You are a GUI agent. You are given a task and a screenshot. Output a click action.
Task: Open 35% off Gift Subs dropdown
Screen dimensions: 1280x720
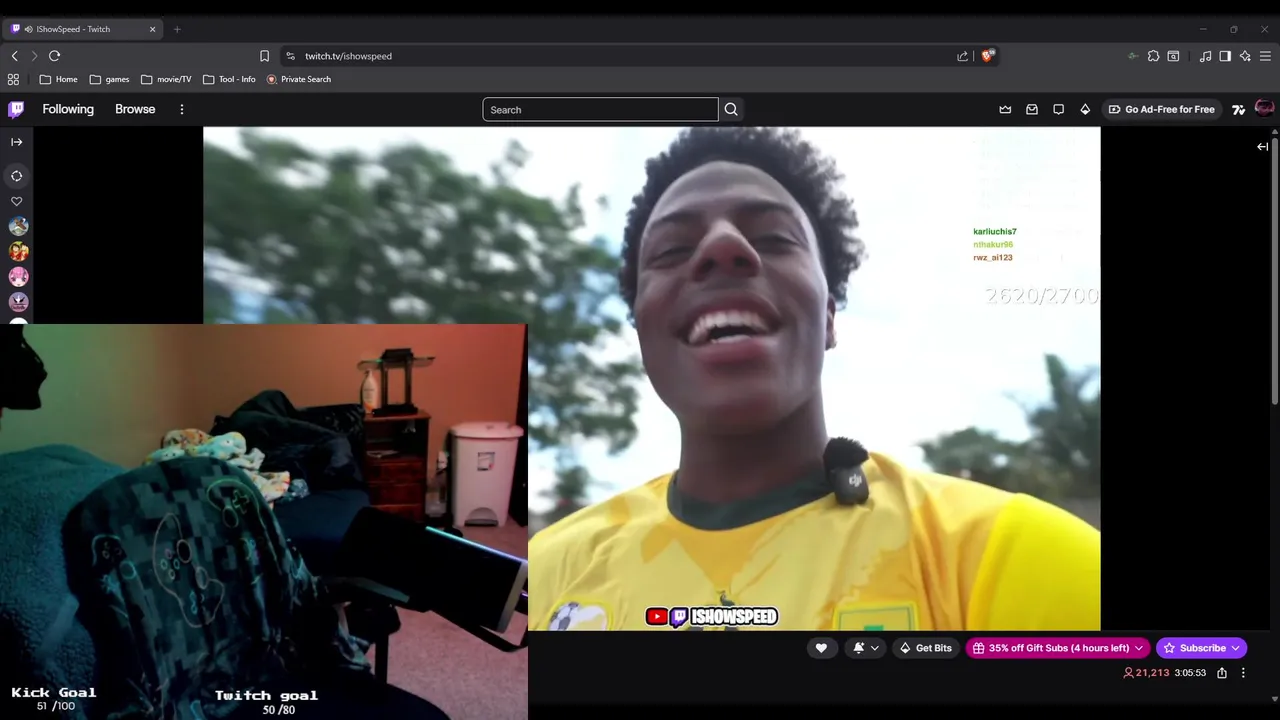(1058, 648)
